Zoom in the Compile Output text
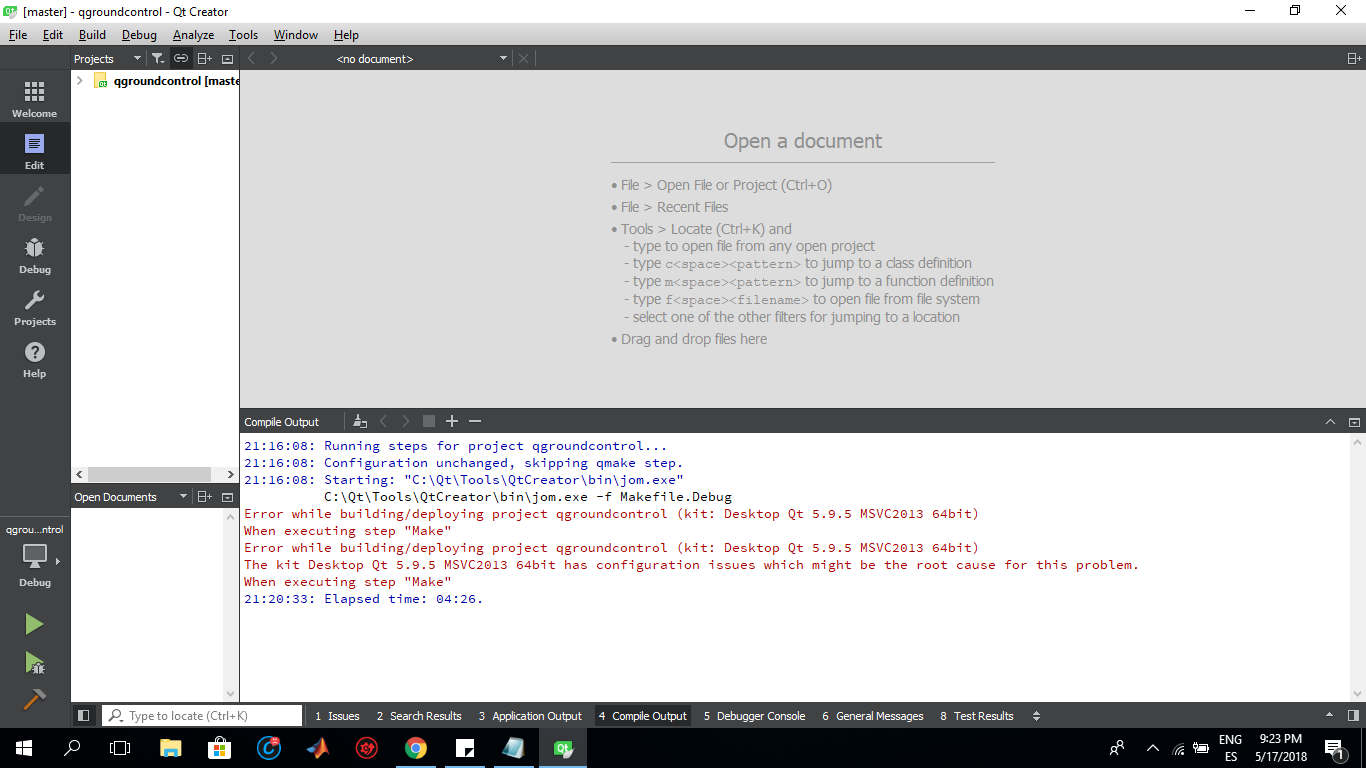This screenshot has width=1366, height=768. (452, 422)
